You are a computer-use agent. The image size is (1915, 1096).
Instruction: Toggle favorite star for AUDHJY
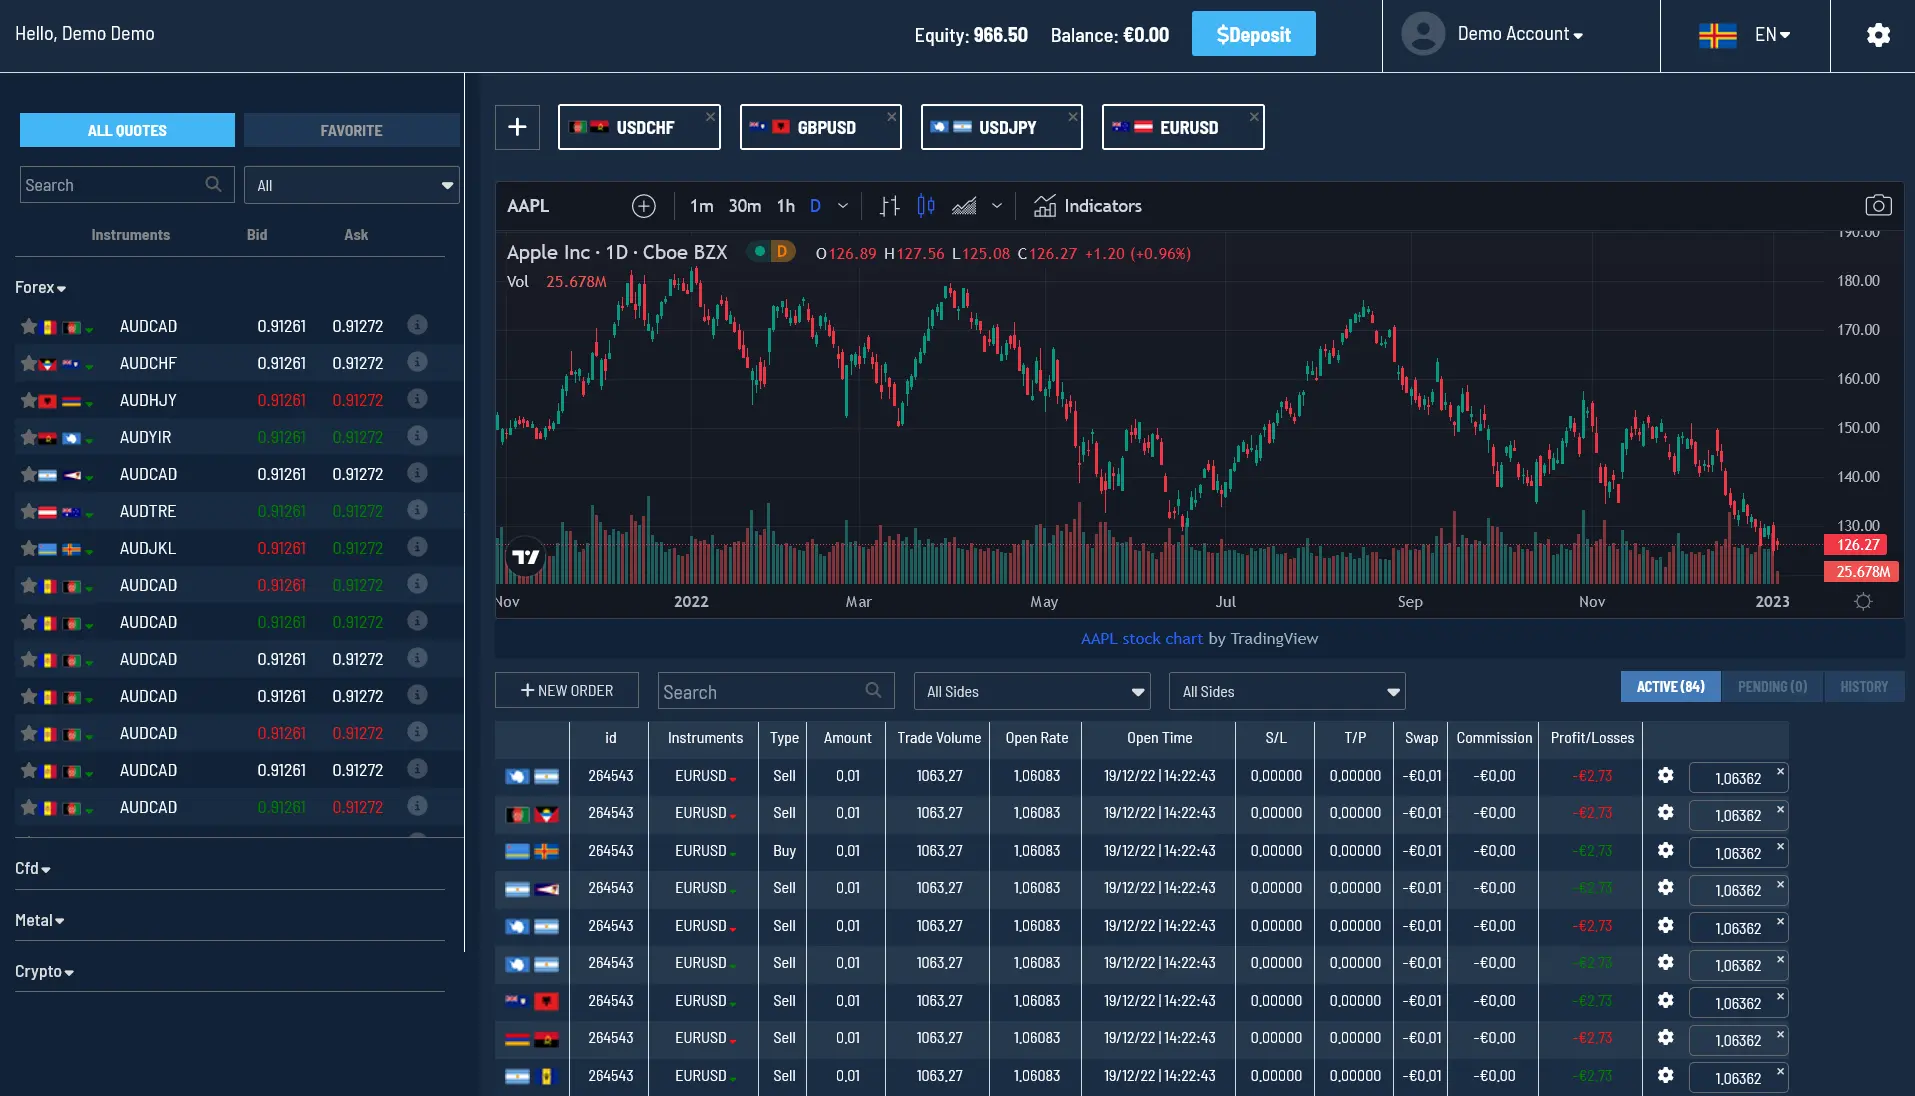click(28, 400)
